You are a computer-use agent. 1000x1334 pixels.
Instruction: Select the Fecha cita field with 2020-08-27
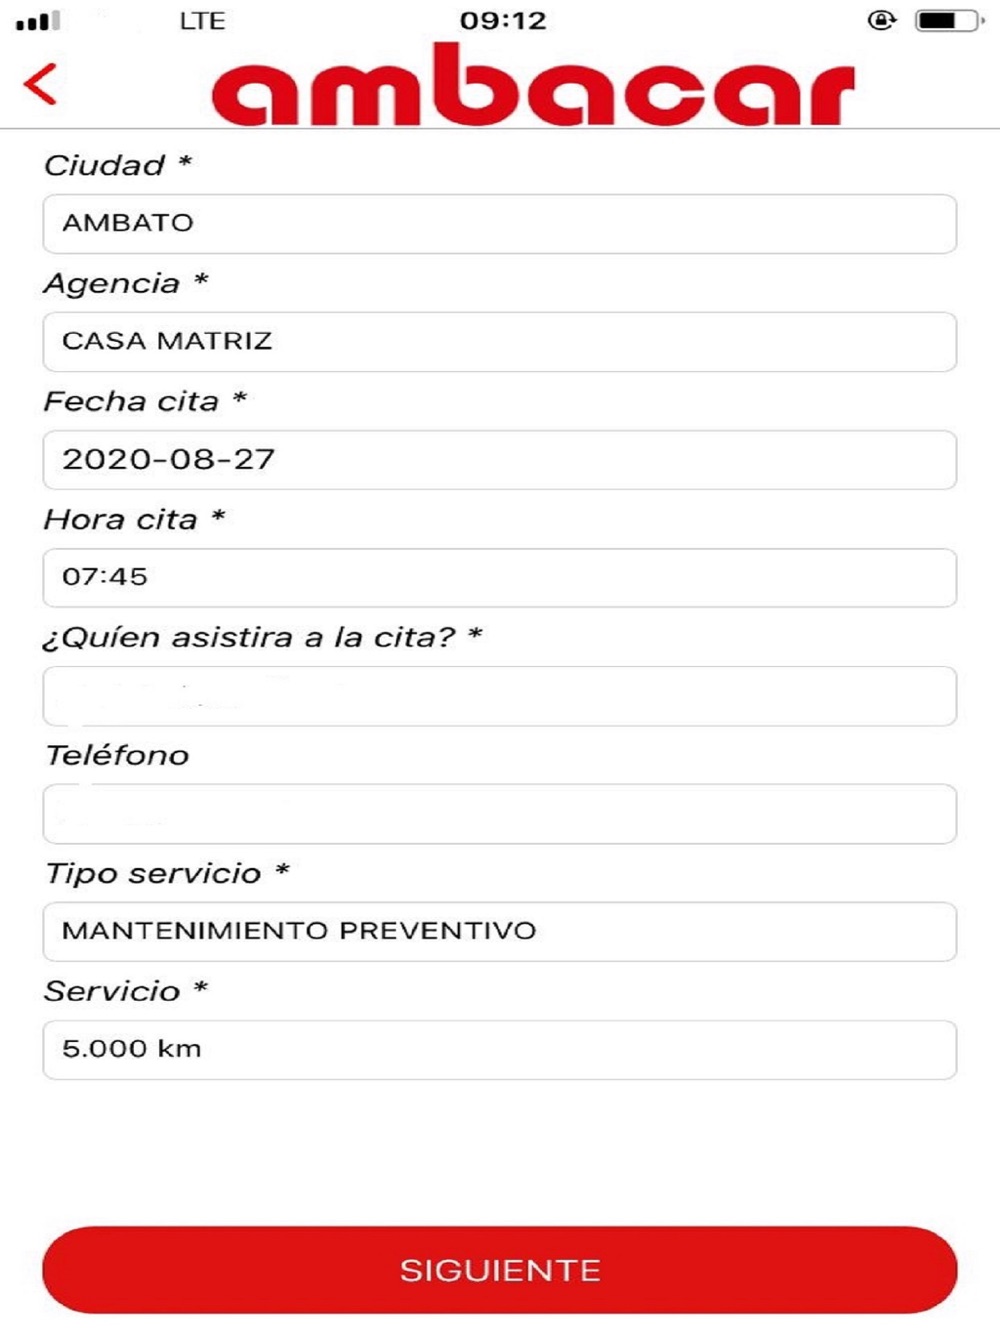tap(499, 459)
